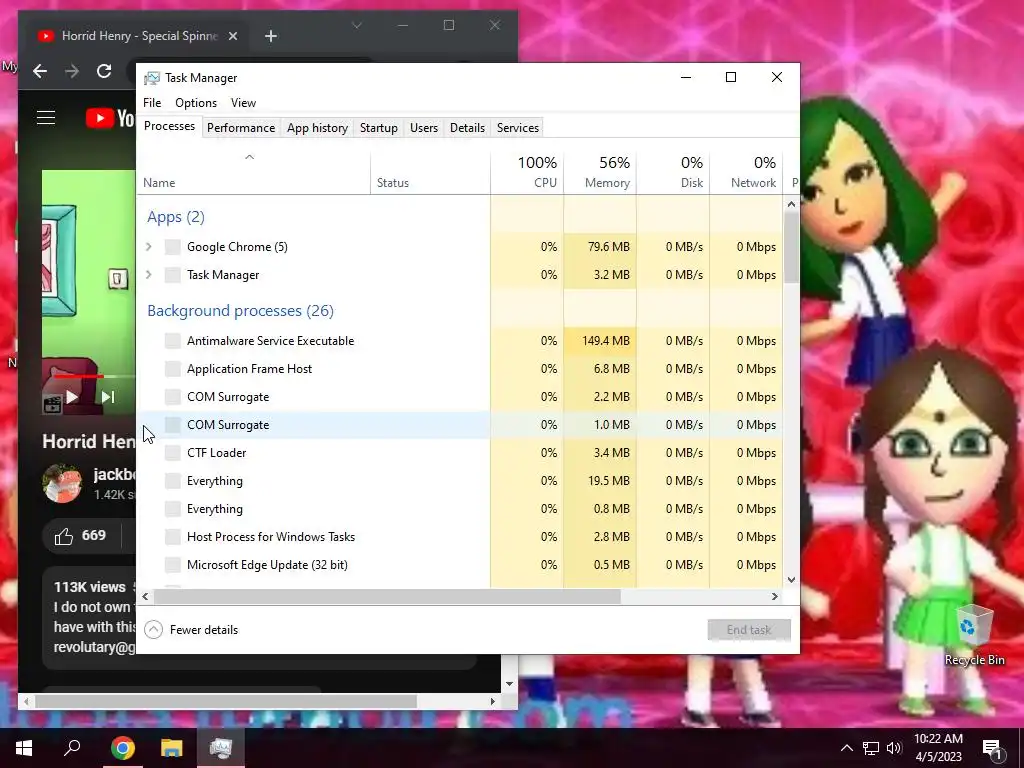Collapse to Fewer details
This screenshot has height=768, width=1024.
coord(191,630)
